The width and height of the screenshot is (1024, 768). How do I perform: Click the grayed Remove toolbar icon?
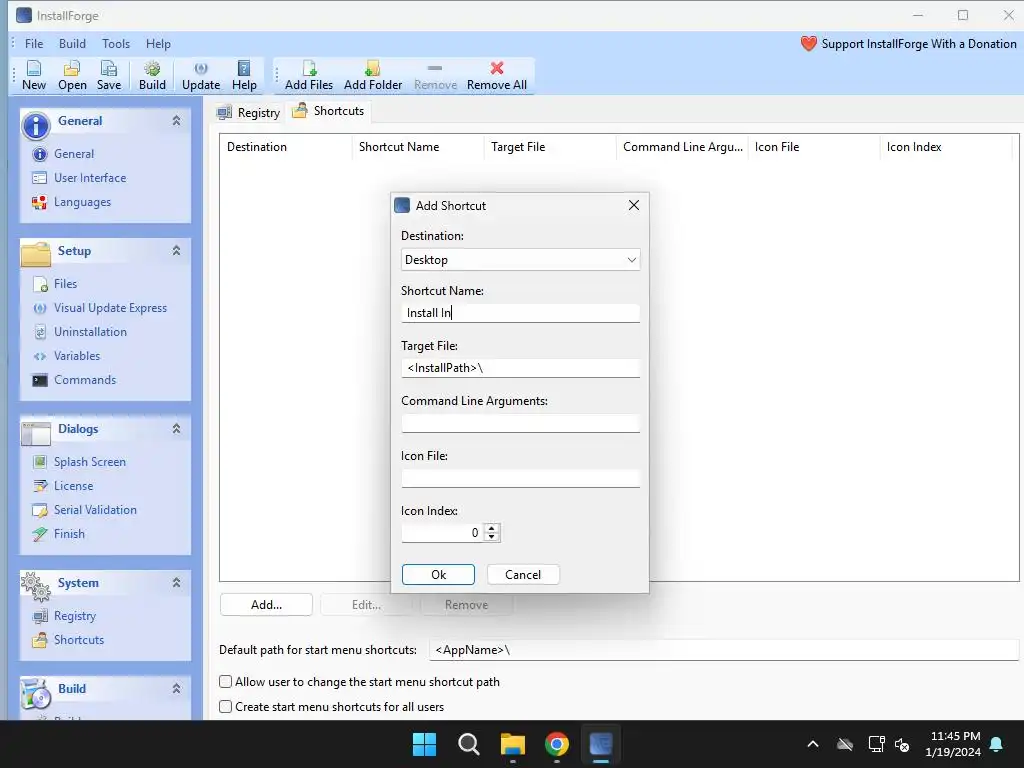coord(435,75)
